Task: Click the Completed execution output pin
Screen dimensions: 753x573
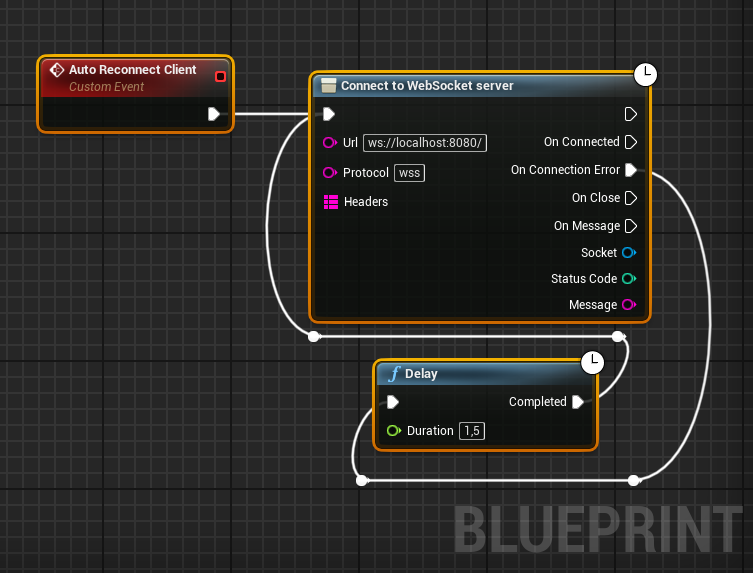Action: point(578,402)
